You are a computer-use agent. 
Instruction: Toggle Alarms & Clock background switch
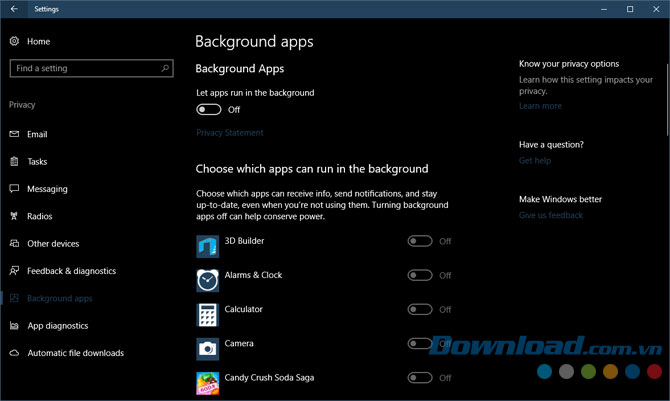420,275
